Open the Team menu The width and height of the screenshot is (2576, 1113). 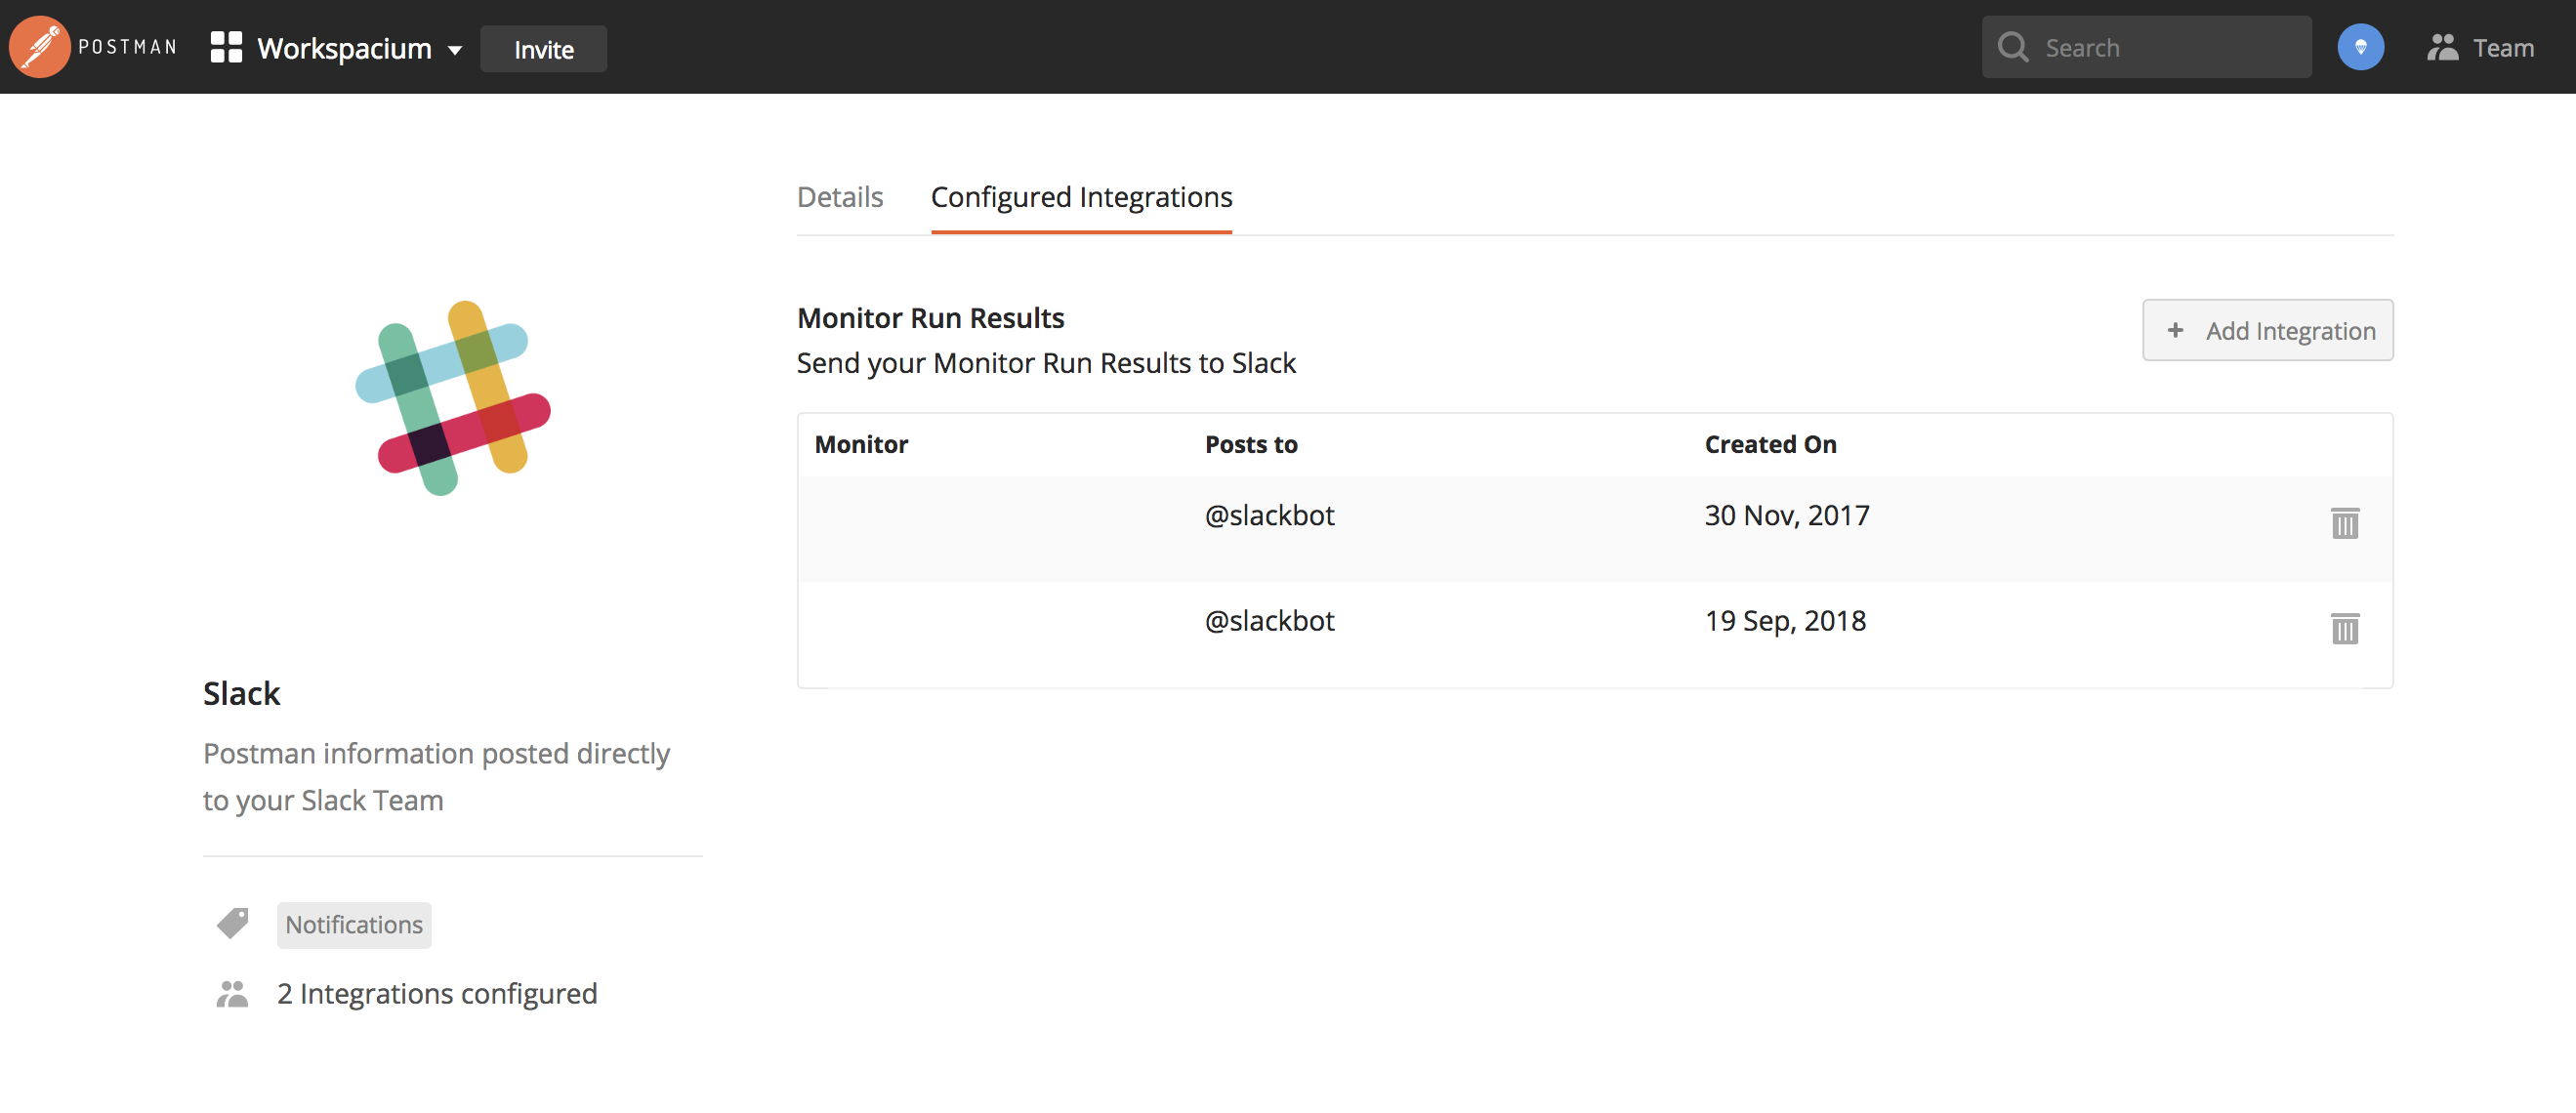[x=2480, y=47]
